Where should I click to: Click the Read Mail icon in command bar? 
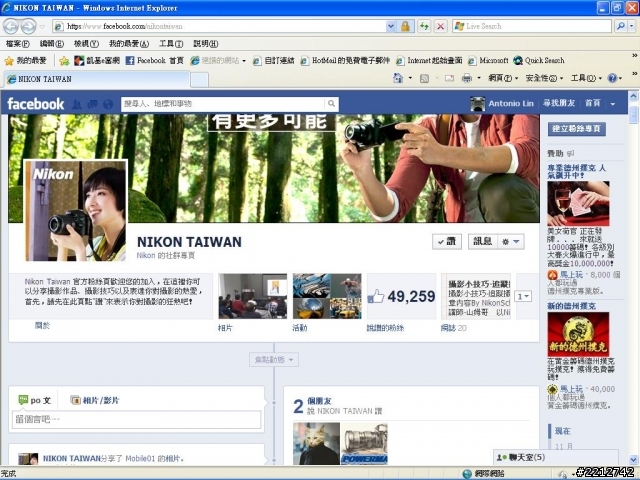click(x=449, y=78)
